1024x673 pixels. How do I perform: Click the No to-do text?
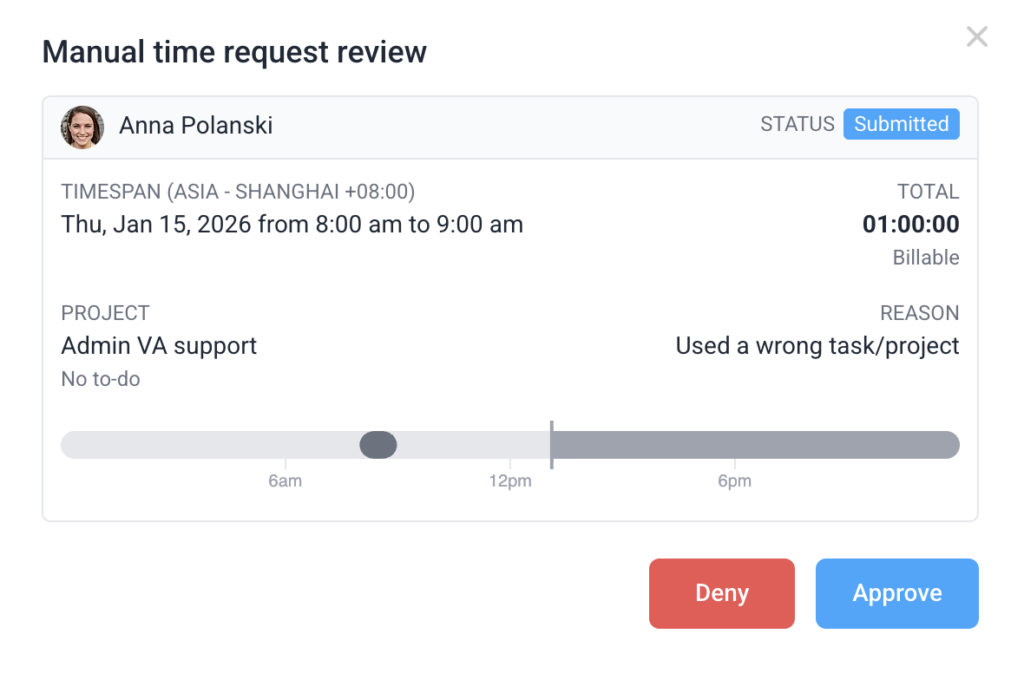point(100,379)
